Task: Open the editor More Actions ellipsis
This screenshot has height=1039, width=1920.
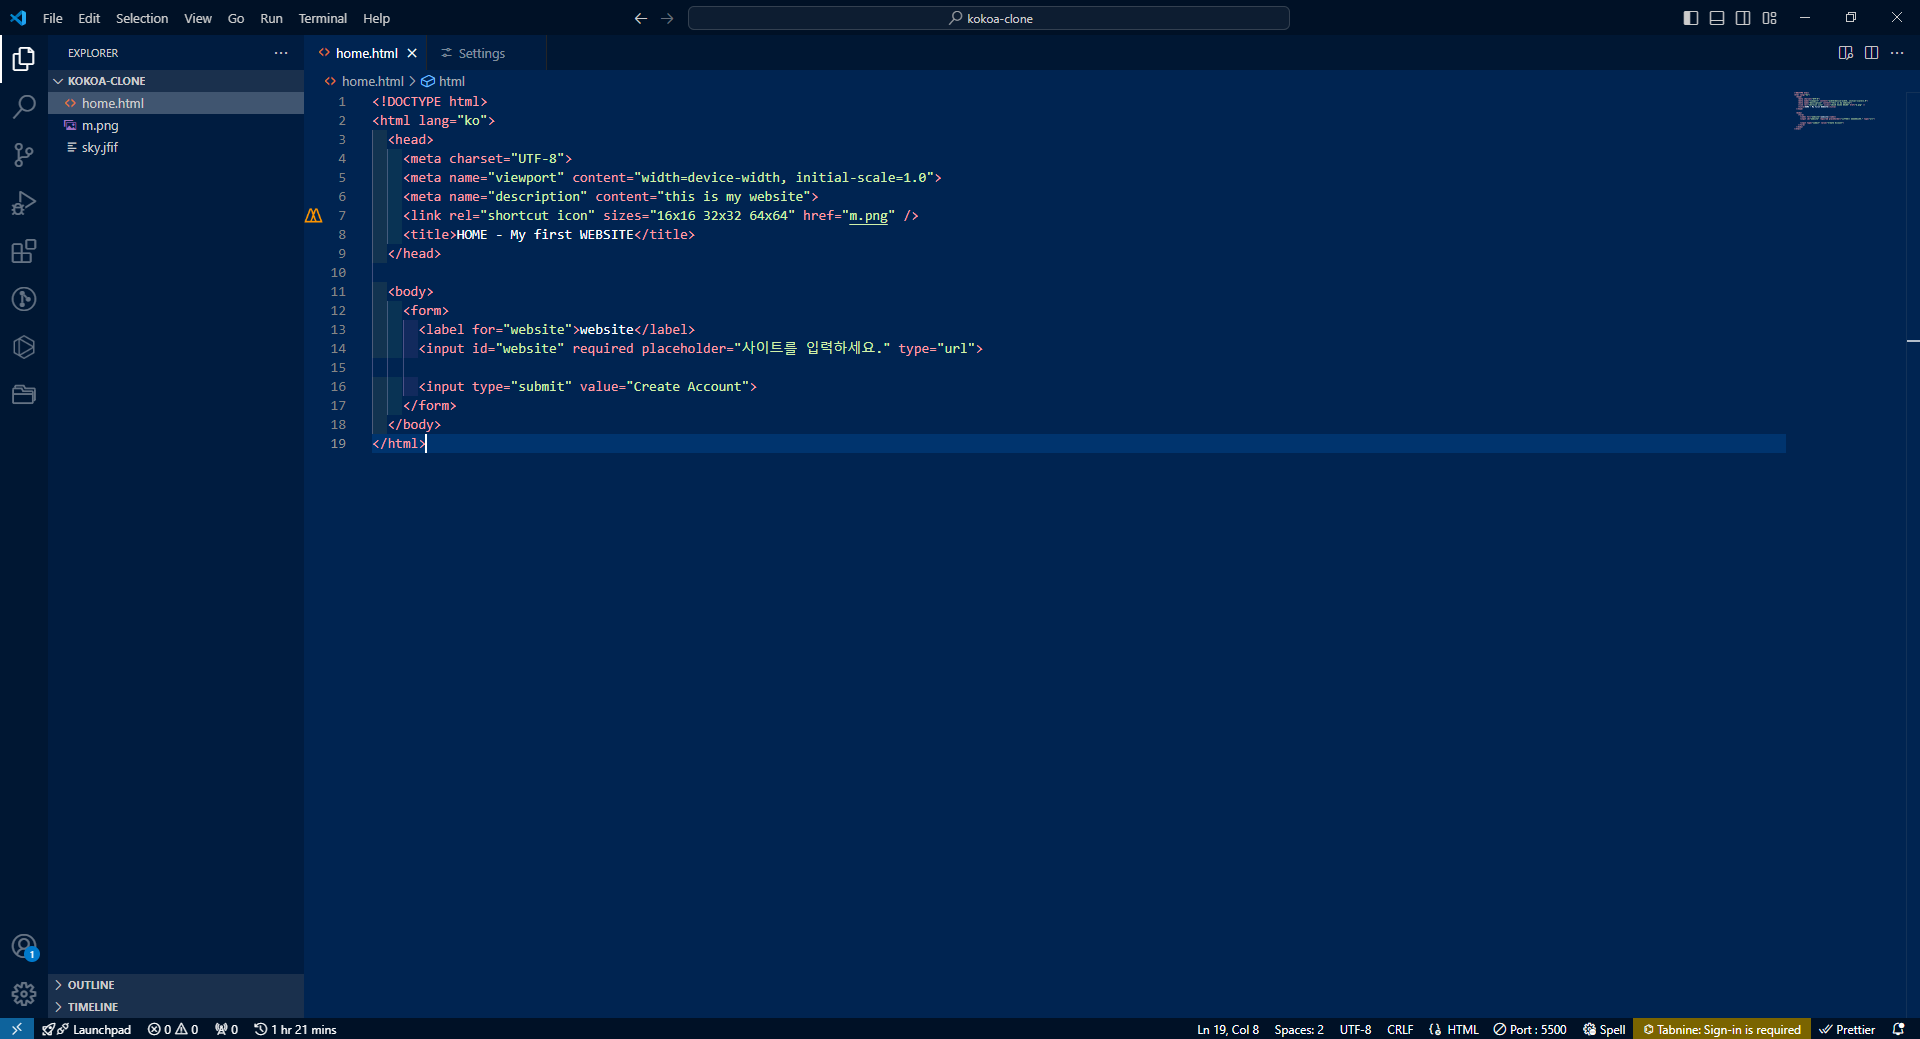Action: click(x=1897, y=53)
